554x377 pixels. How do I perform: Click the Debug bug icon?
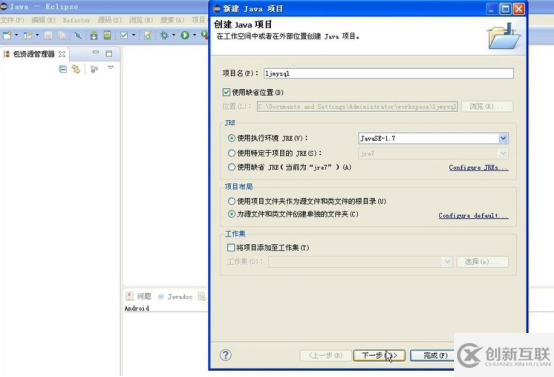point(164,35)
